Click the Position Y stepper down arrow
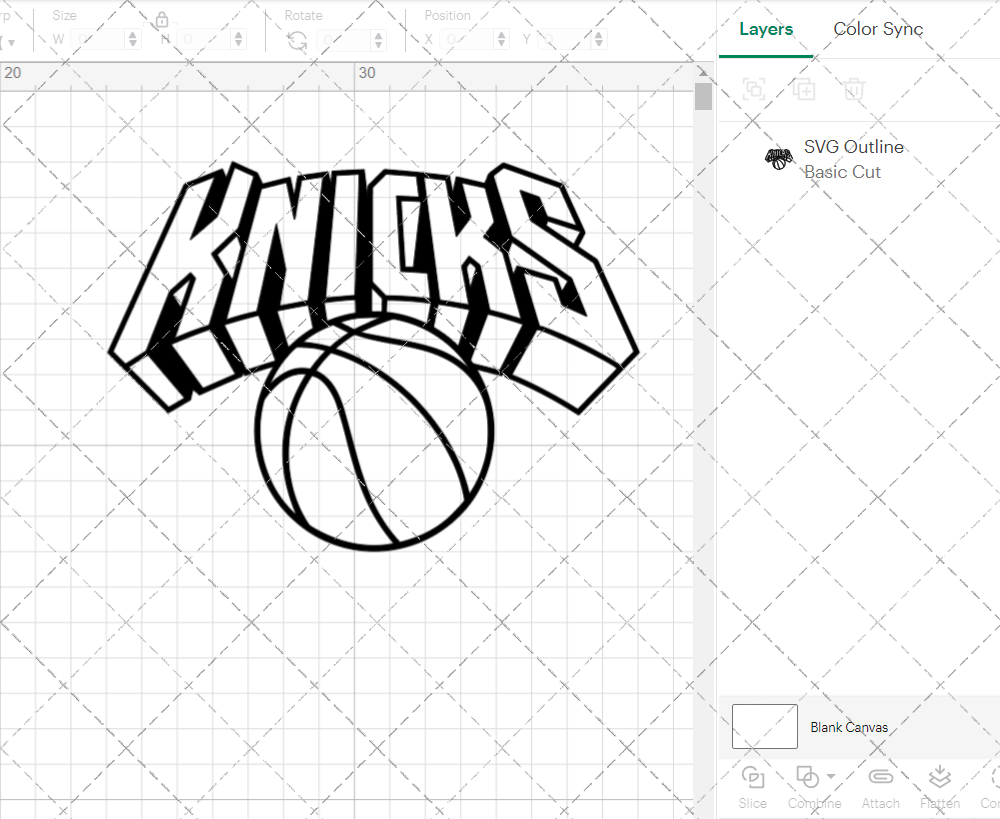The image size is (1000, 819). 598,44
